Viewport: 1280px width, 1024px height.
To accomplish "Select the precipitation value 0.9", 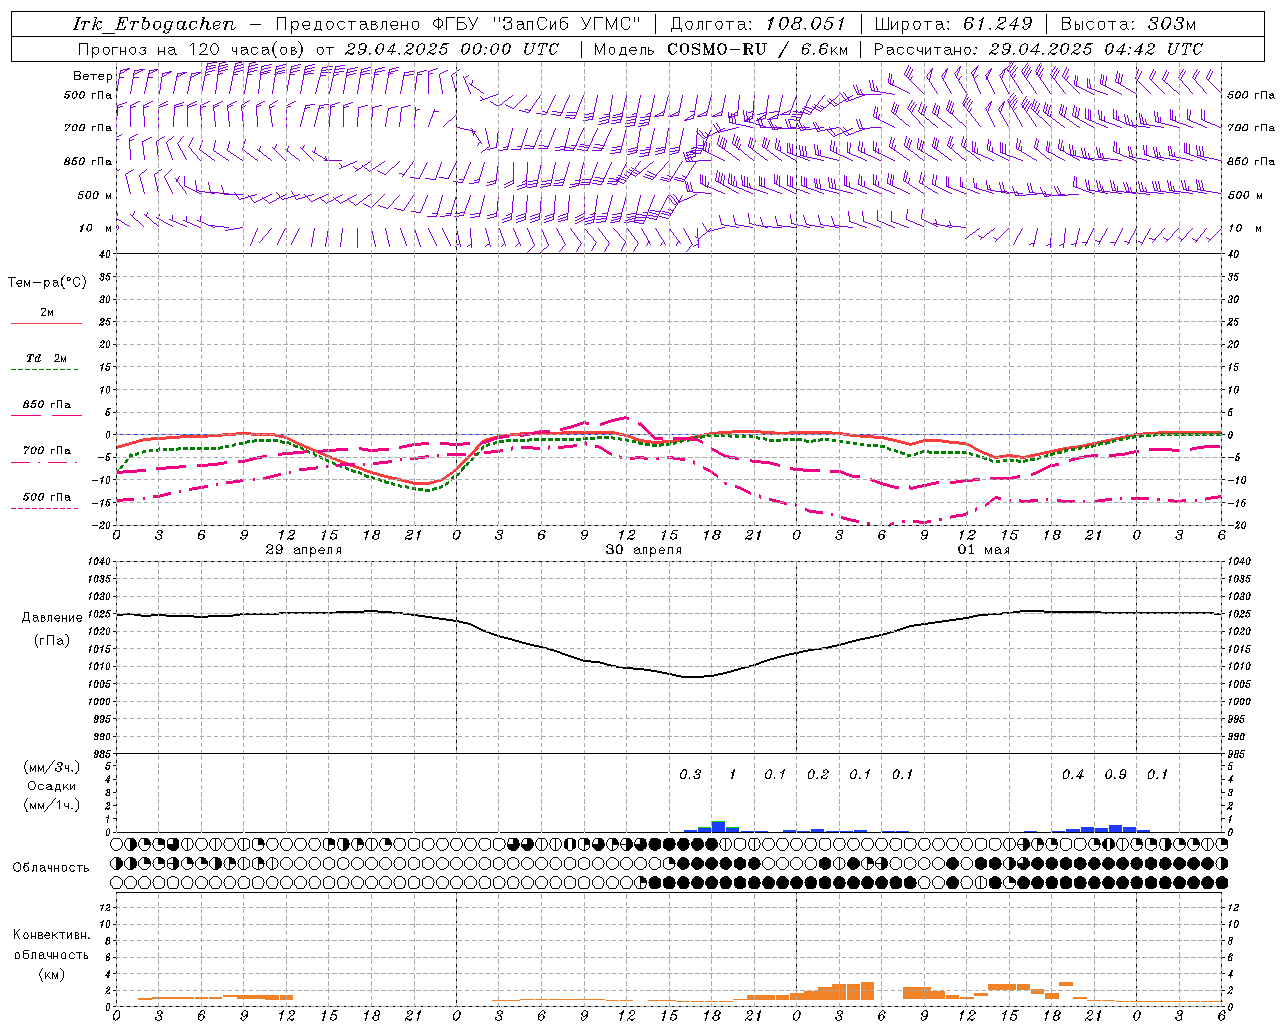I will tap(1115, 774).
